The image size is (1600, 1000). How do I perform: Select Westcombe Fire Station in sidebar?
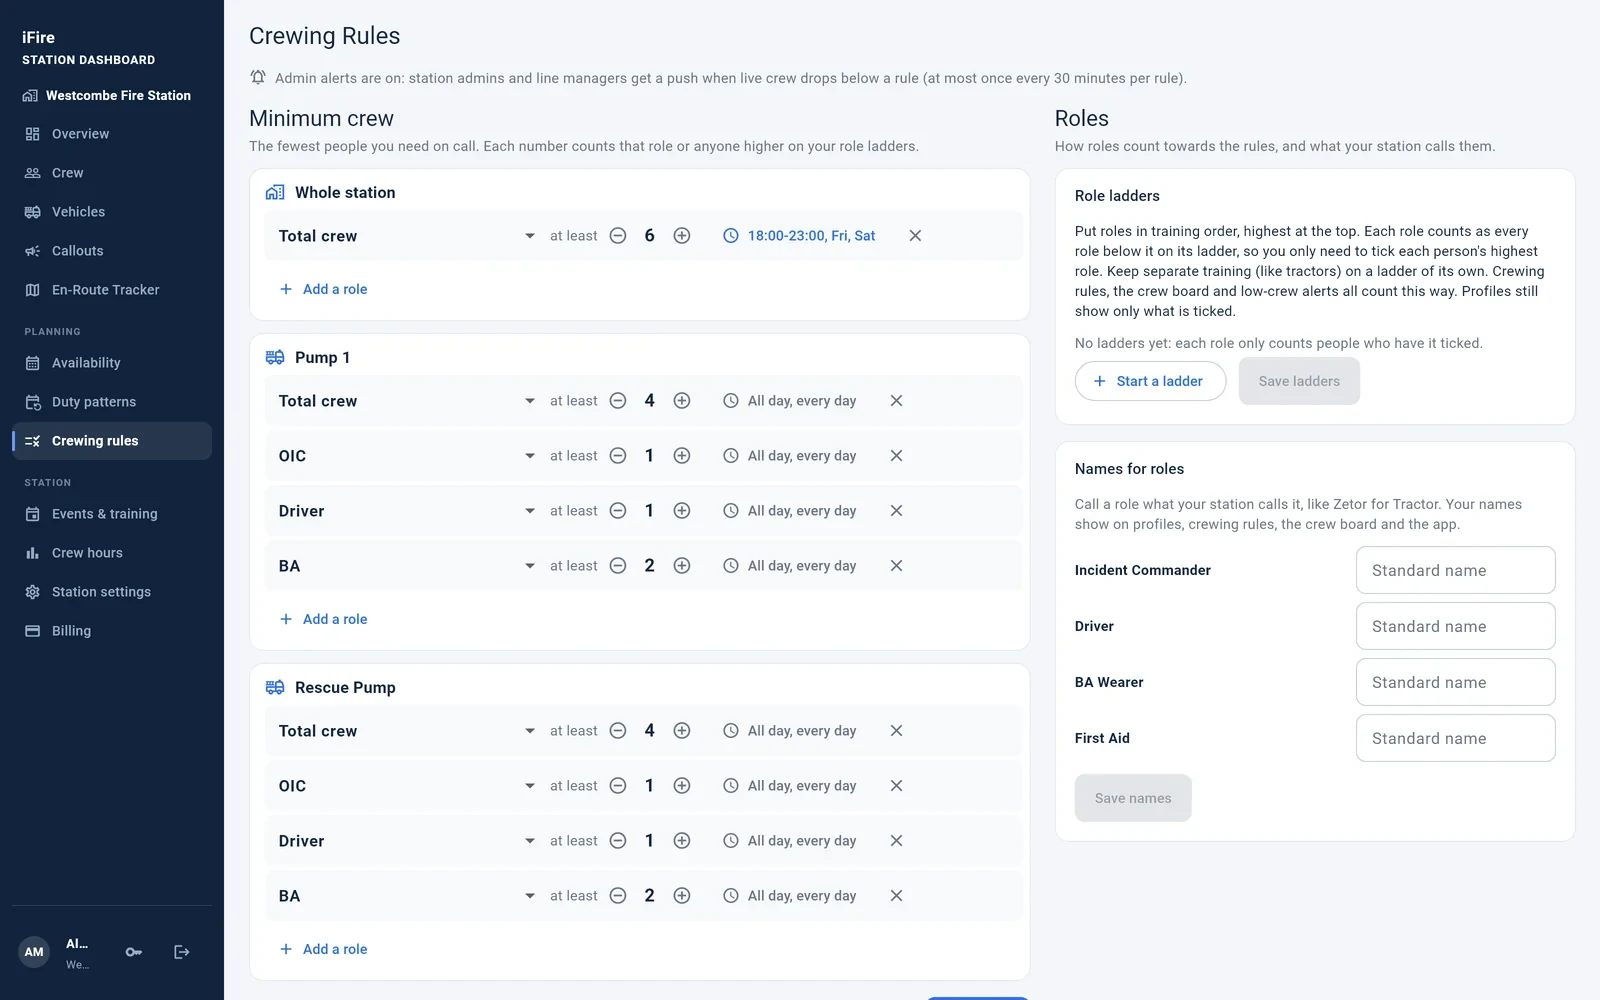click(107, 96)
